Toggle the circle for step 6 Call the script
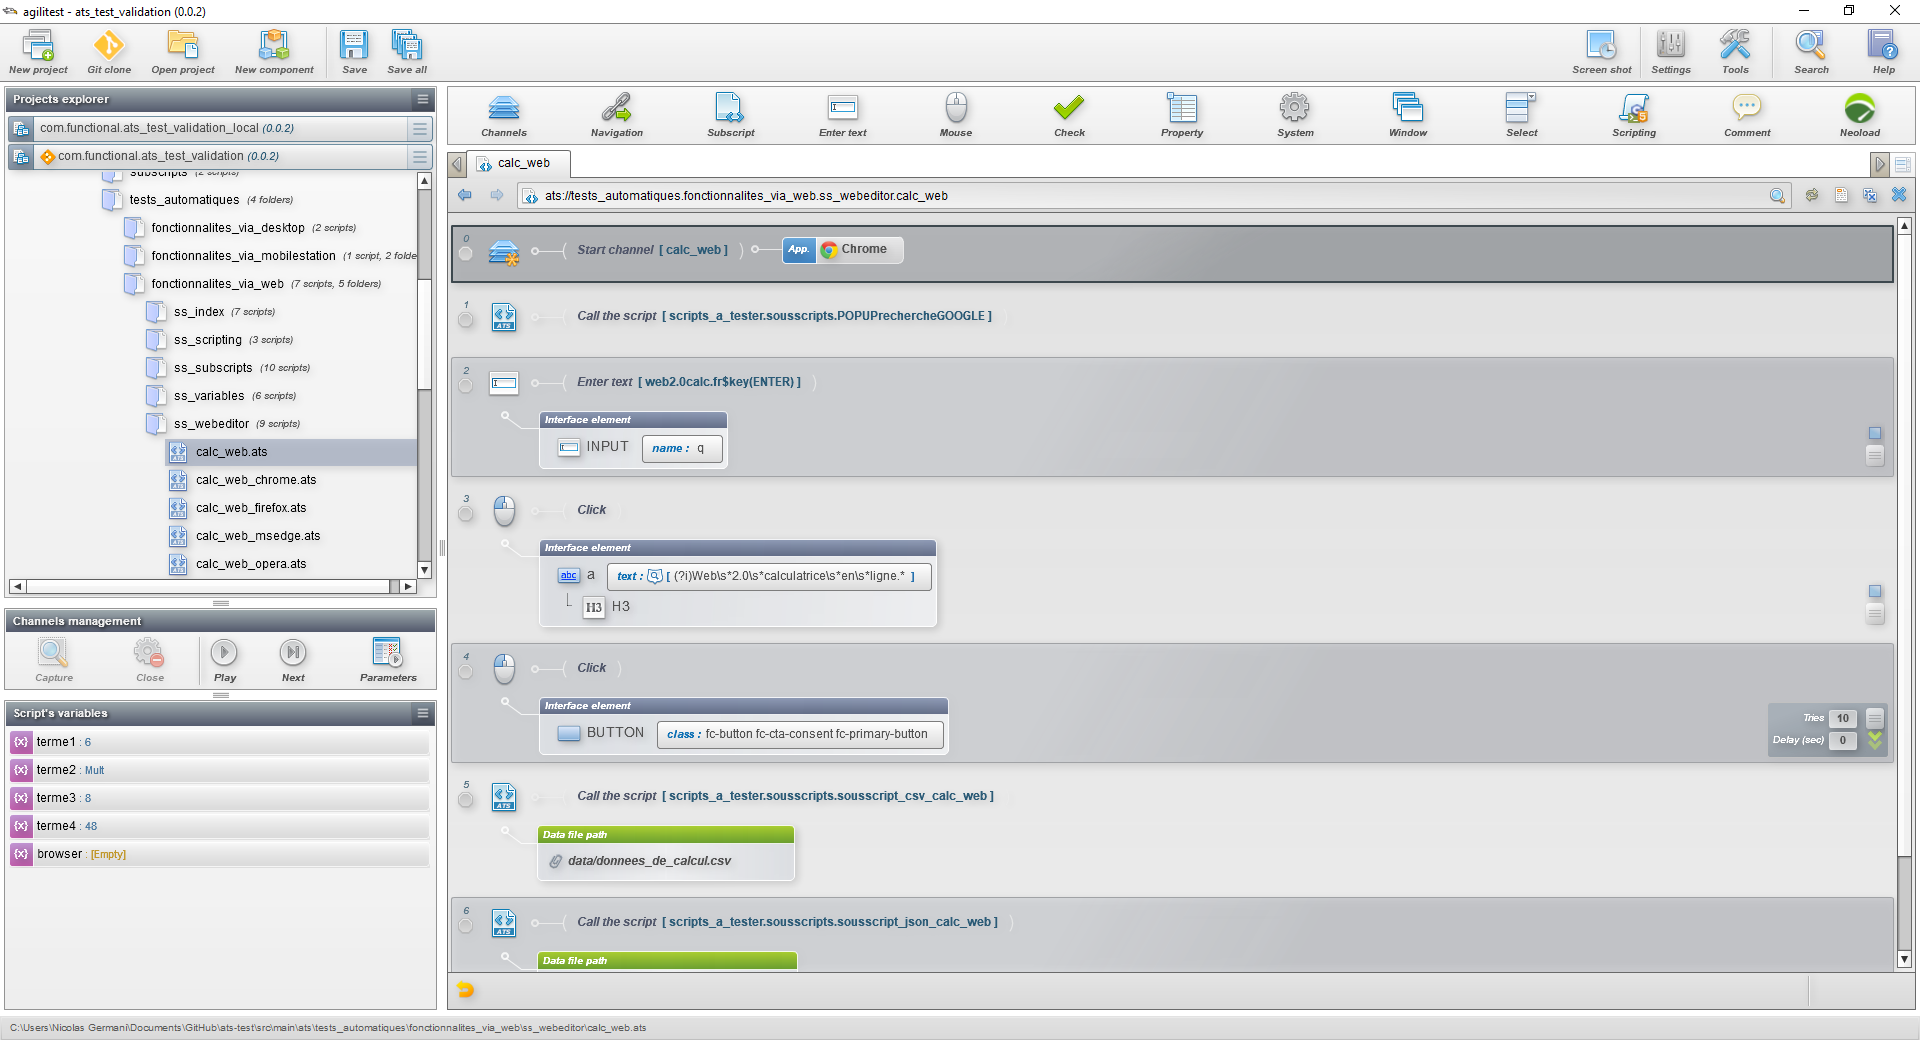The image size is (1920, 1040). [x=466, y=926]
